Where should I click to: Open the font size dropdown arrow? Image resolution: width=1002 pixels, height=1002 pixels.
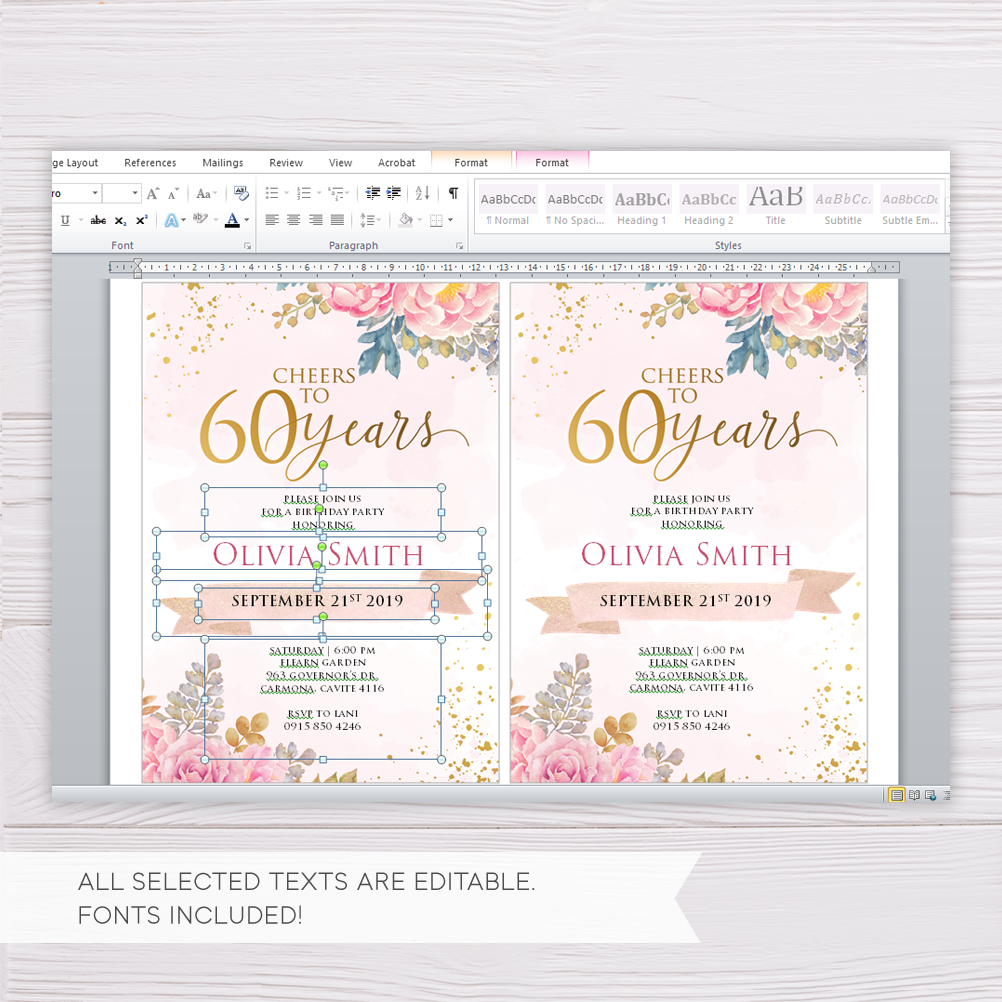(x=135, y=193)
